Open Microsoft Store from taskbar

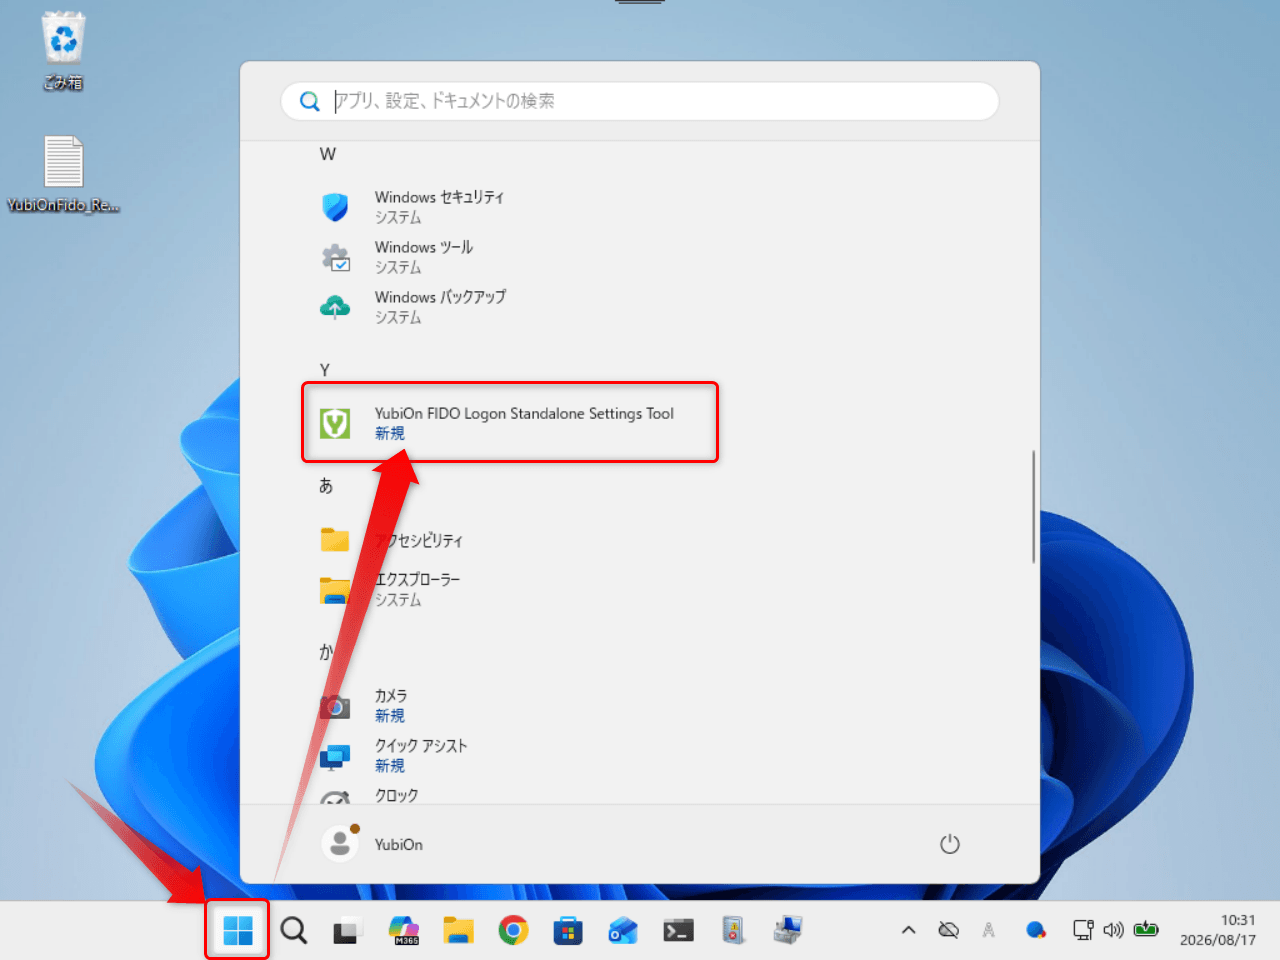(x=568, y=931)
